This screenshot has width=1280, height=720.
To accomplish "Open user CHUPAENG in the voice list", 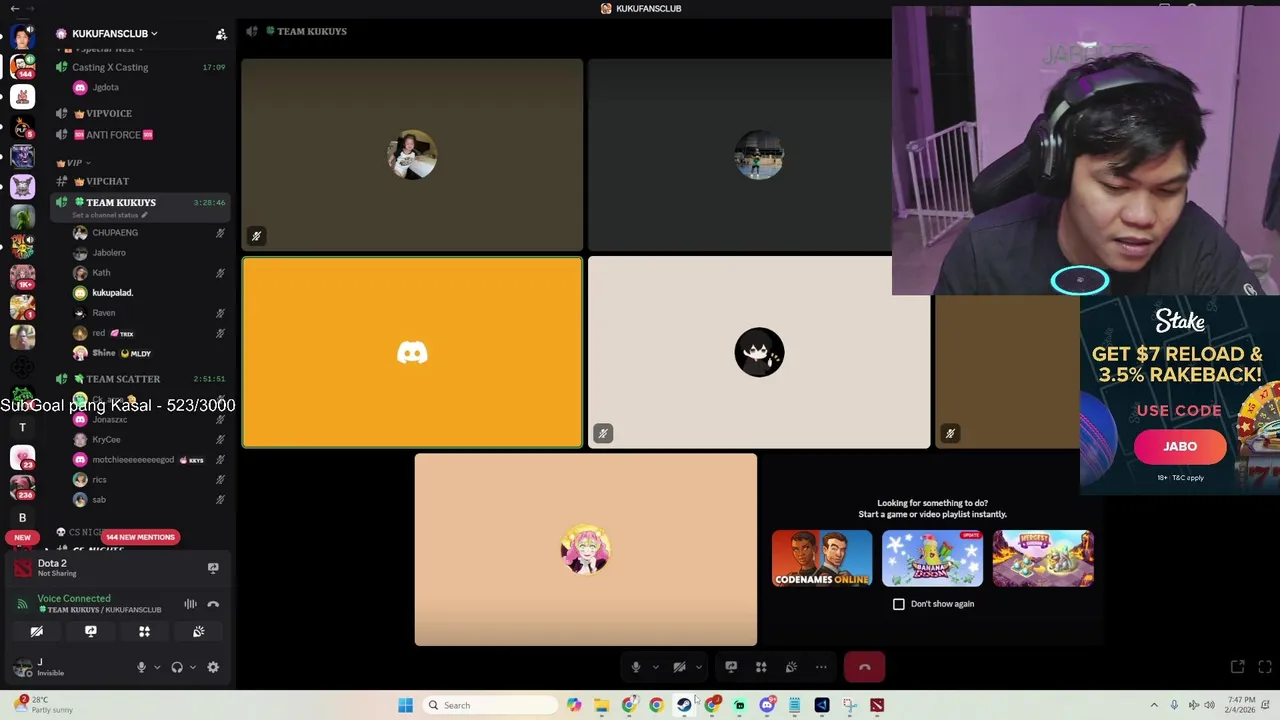I will point(115,232).
